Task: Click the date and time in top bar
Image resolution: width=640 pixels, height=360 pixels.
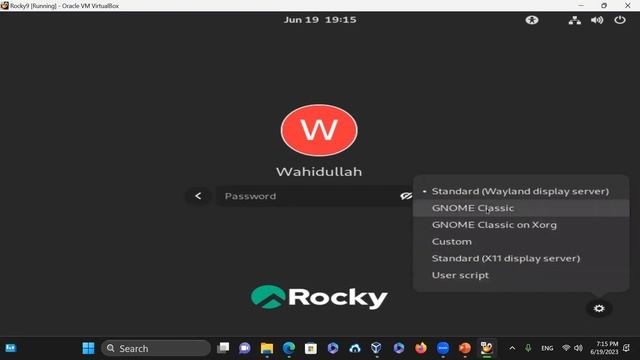Action: point(320,20)
